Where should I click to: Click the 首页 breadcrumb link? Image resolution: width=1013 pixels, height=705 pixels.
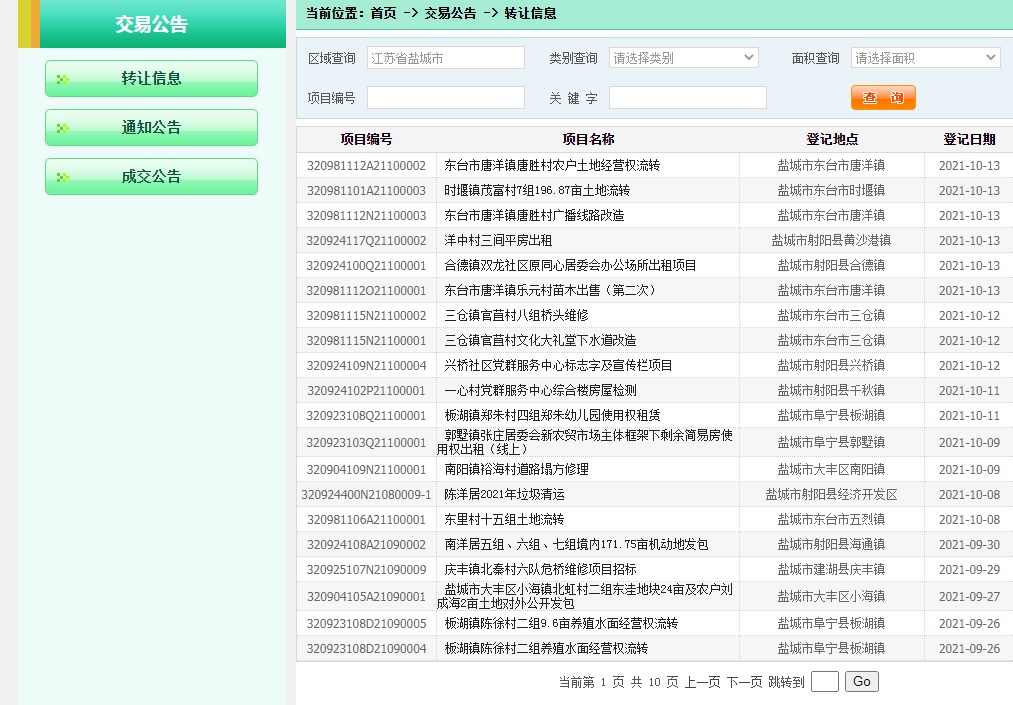pos(383,13)
